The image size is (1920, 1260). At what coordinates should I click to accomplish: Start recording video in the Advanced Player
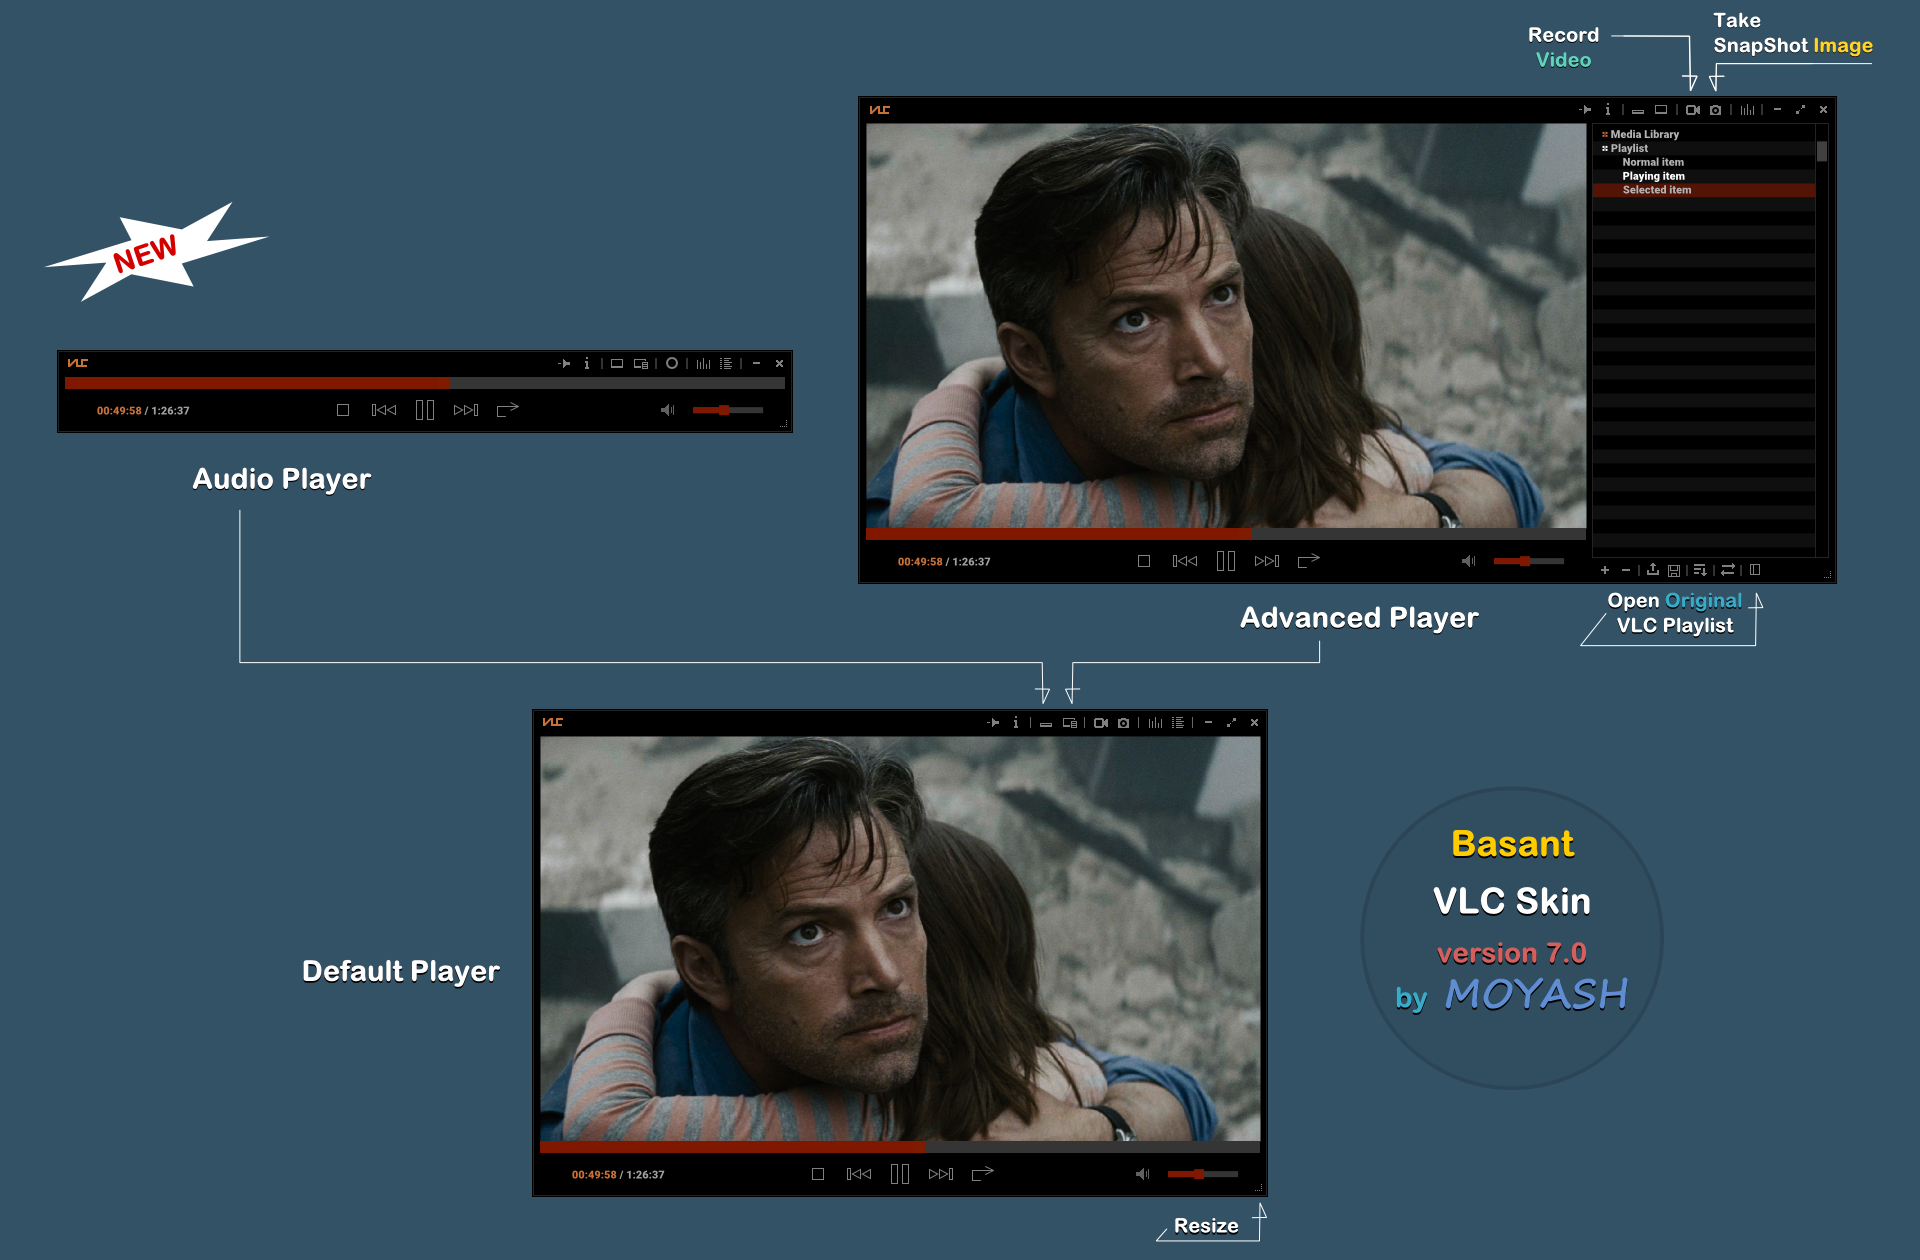point(1693,110)
